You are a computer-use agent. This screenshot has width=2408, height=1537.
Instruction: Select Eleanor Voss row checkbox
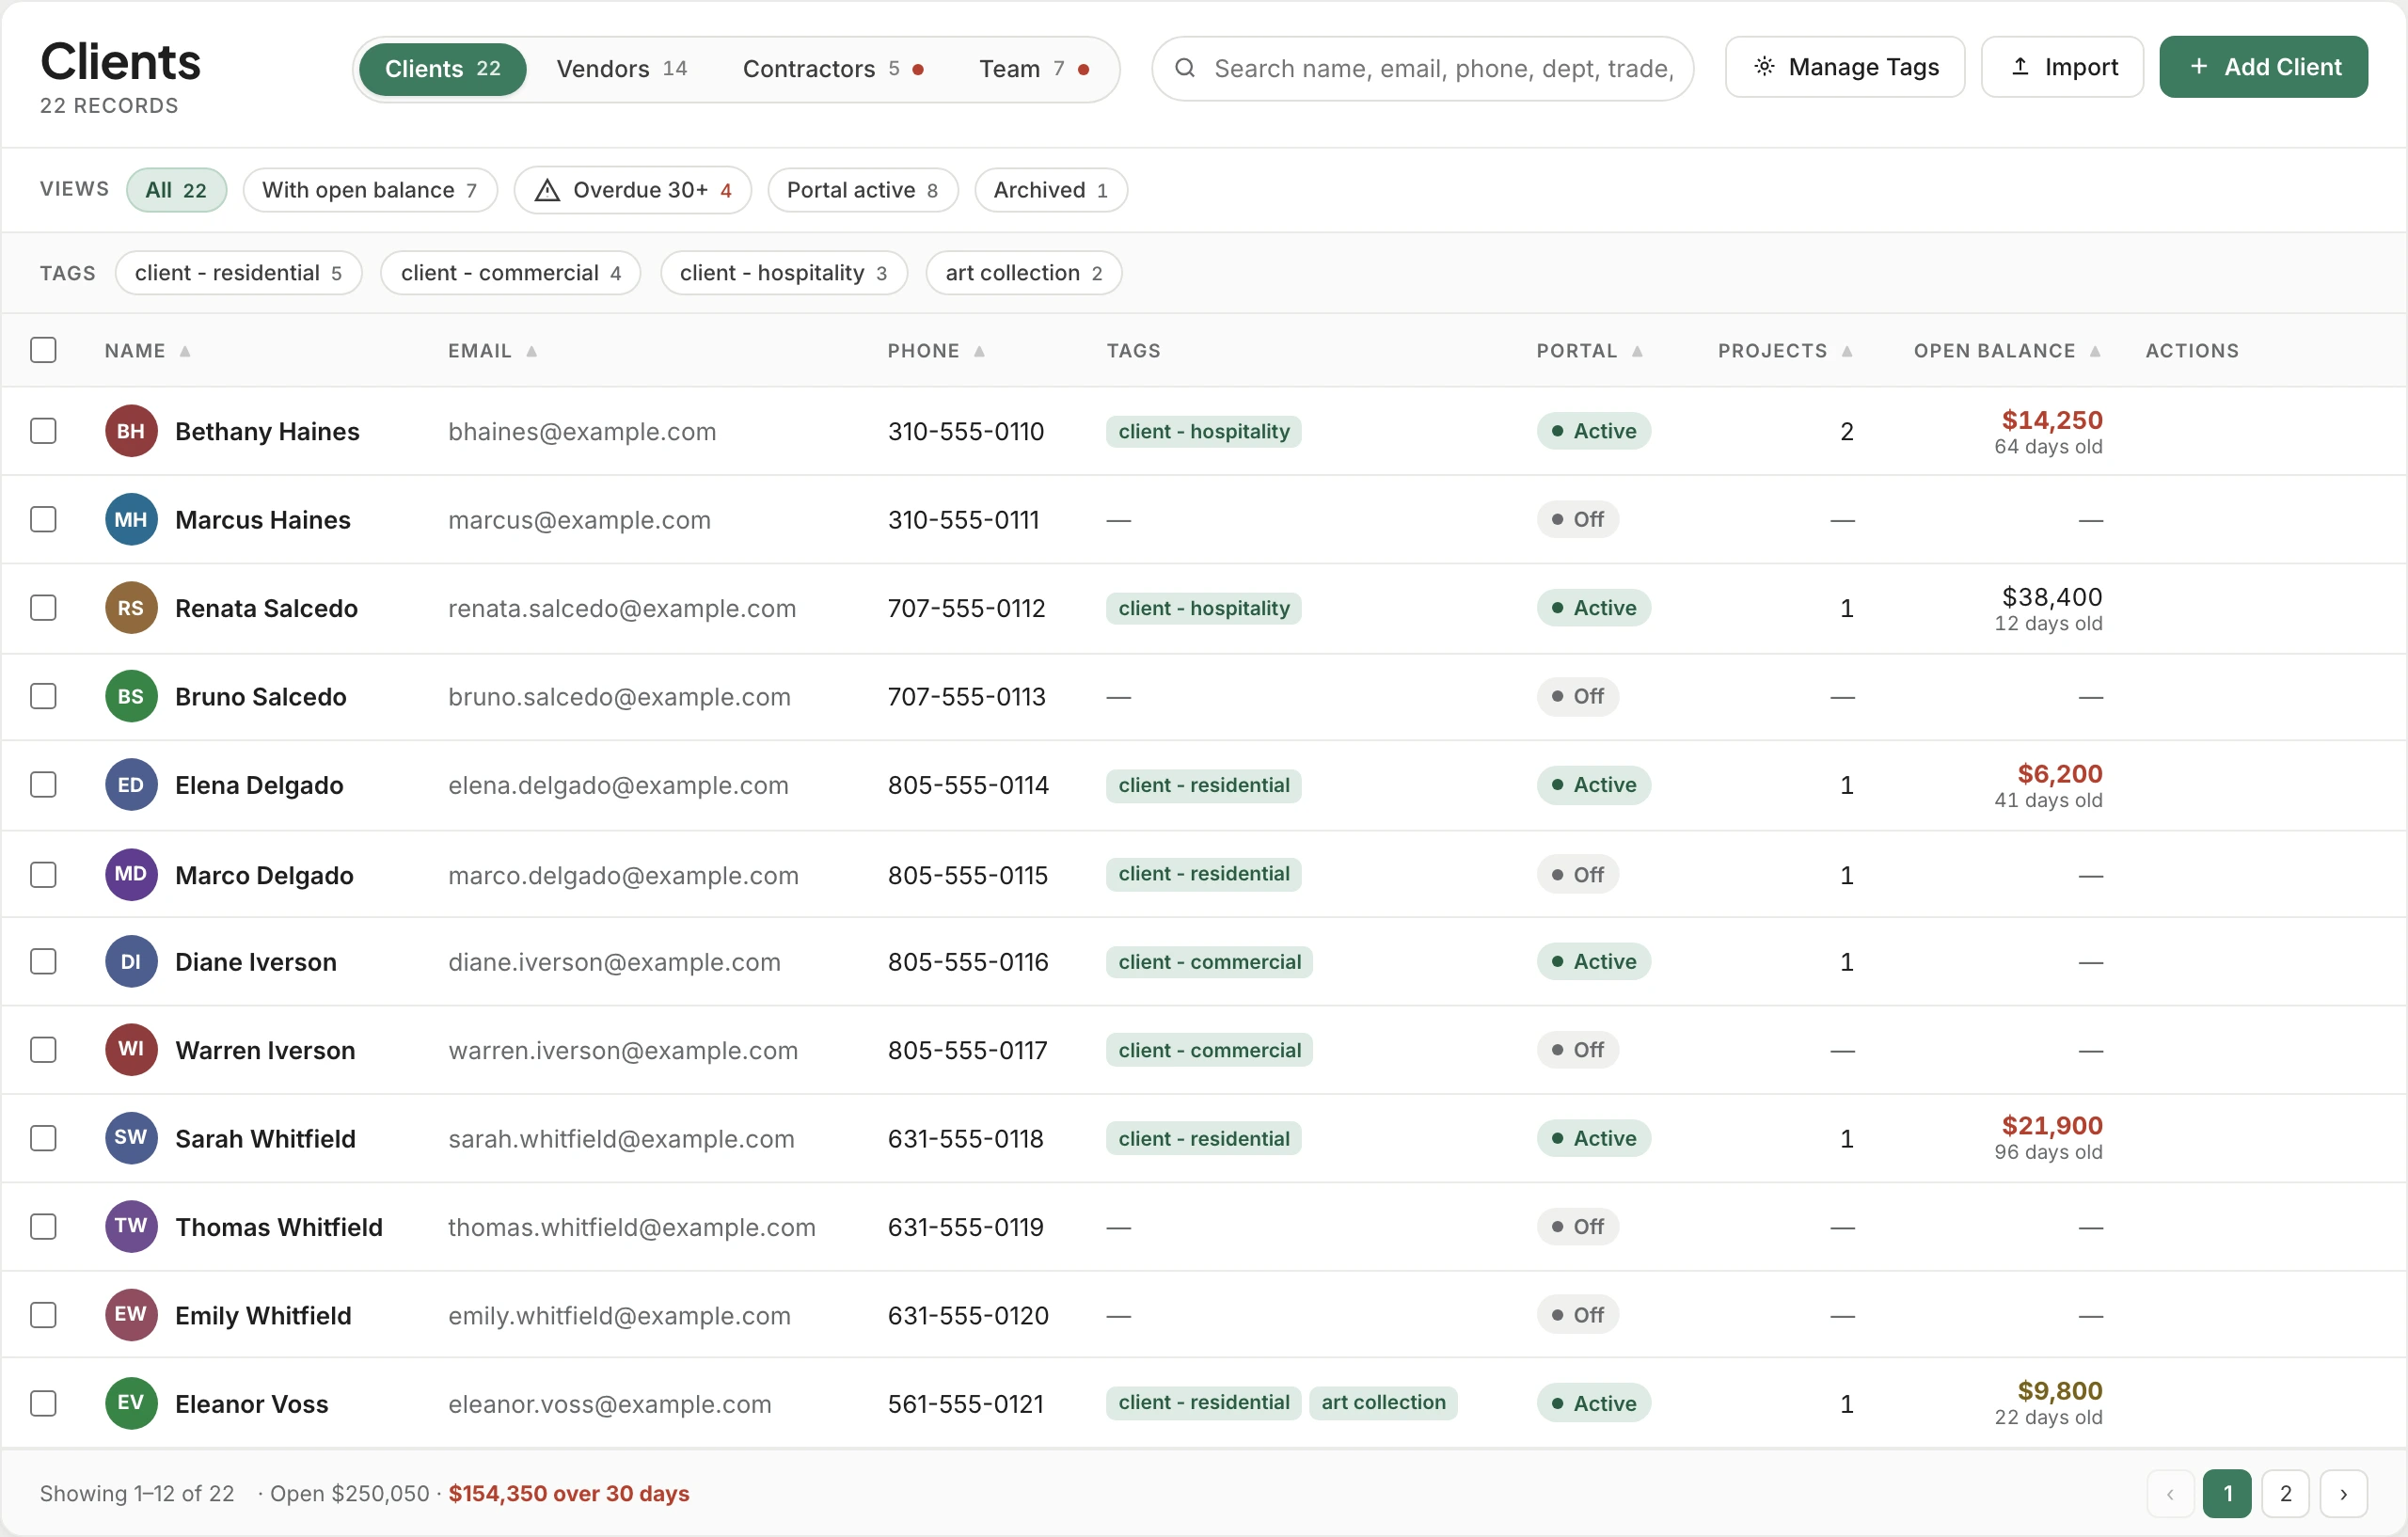click(43, 1403)
